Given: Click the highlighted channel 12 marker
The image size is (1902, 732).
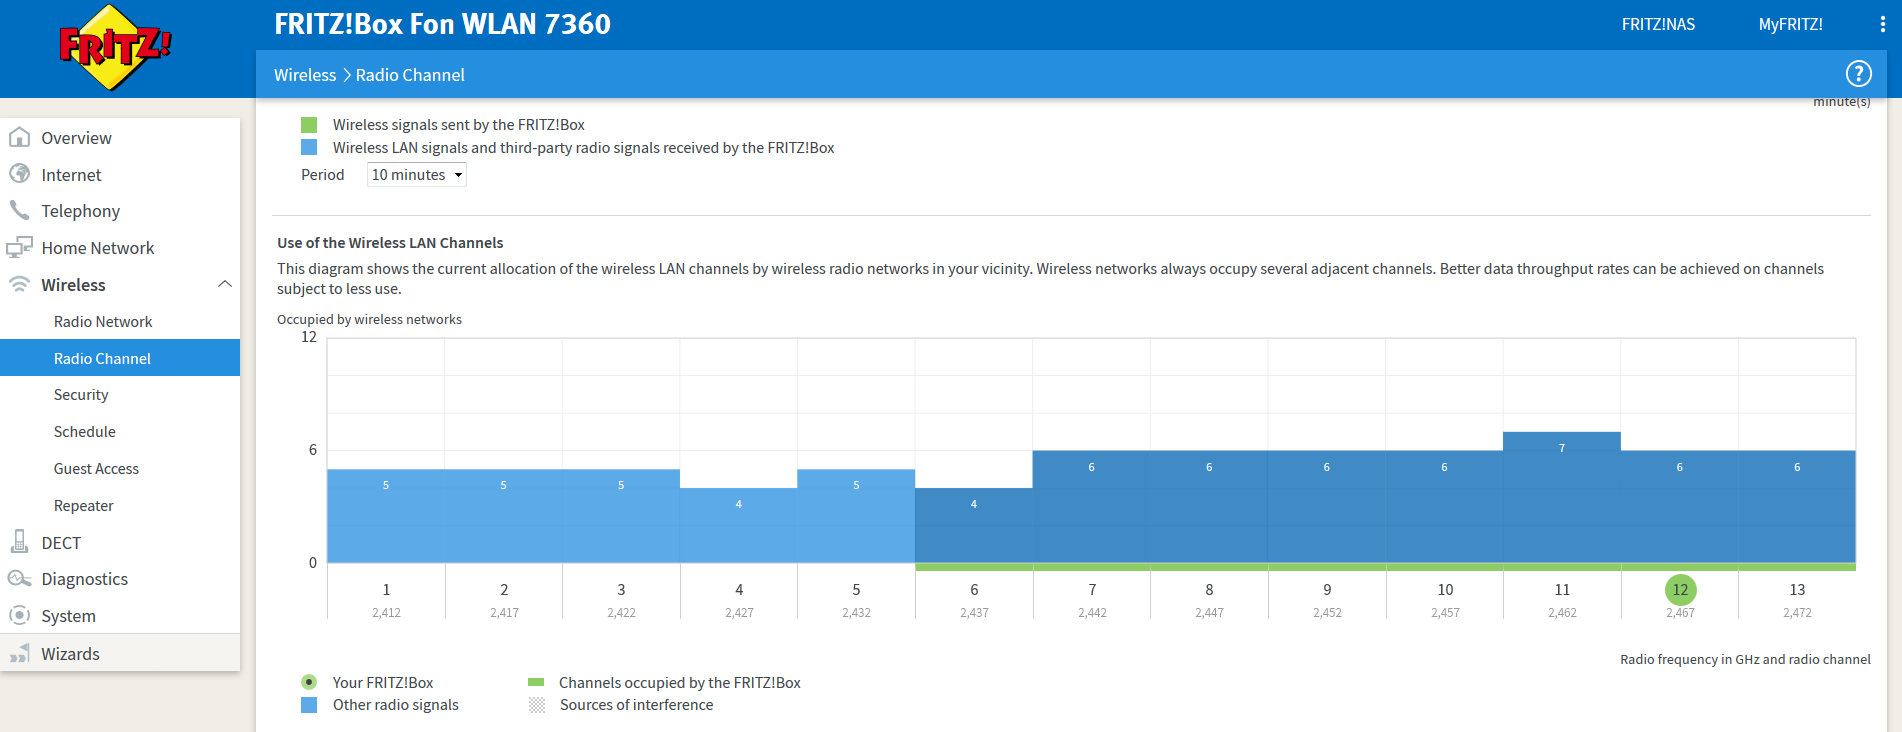Looking at the screenshot, I should (x=1680, y=590).
